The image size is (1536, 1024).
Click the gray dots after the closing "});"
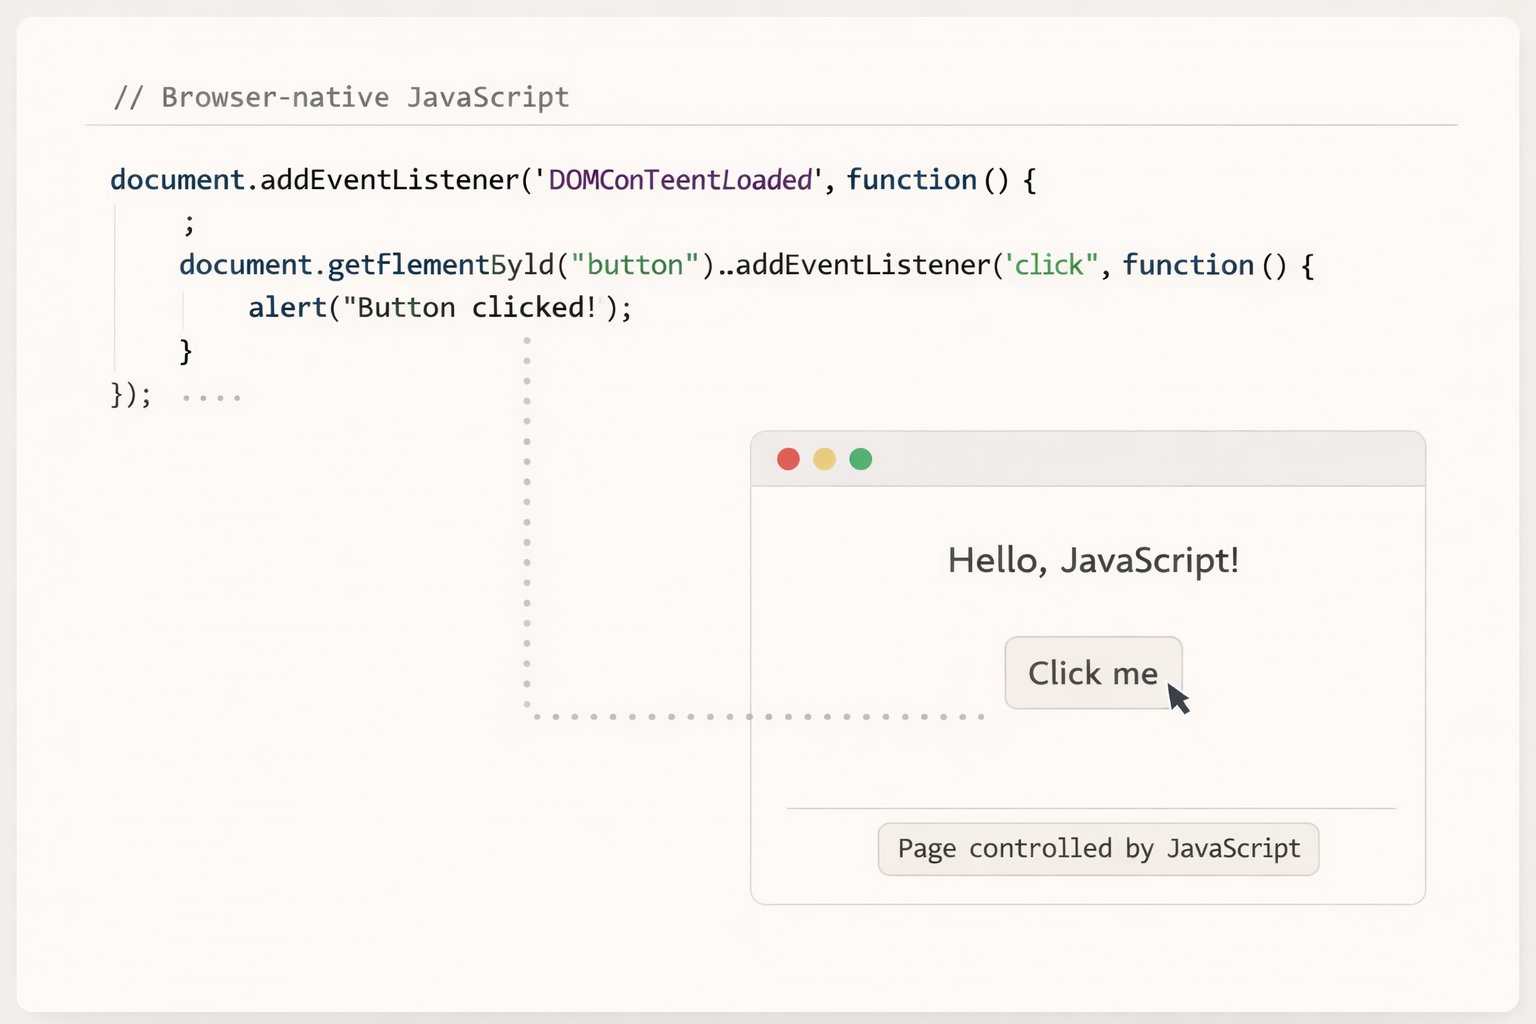pos(211,398)
